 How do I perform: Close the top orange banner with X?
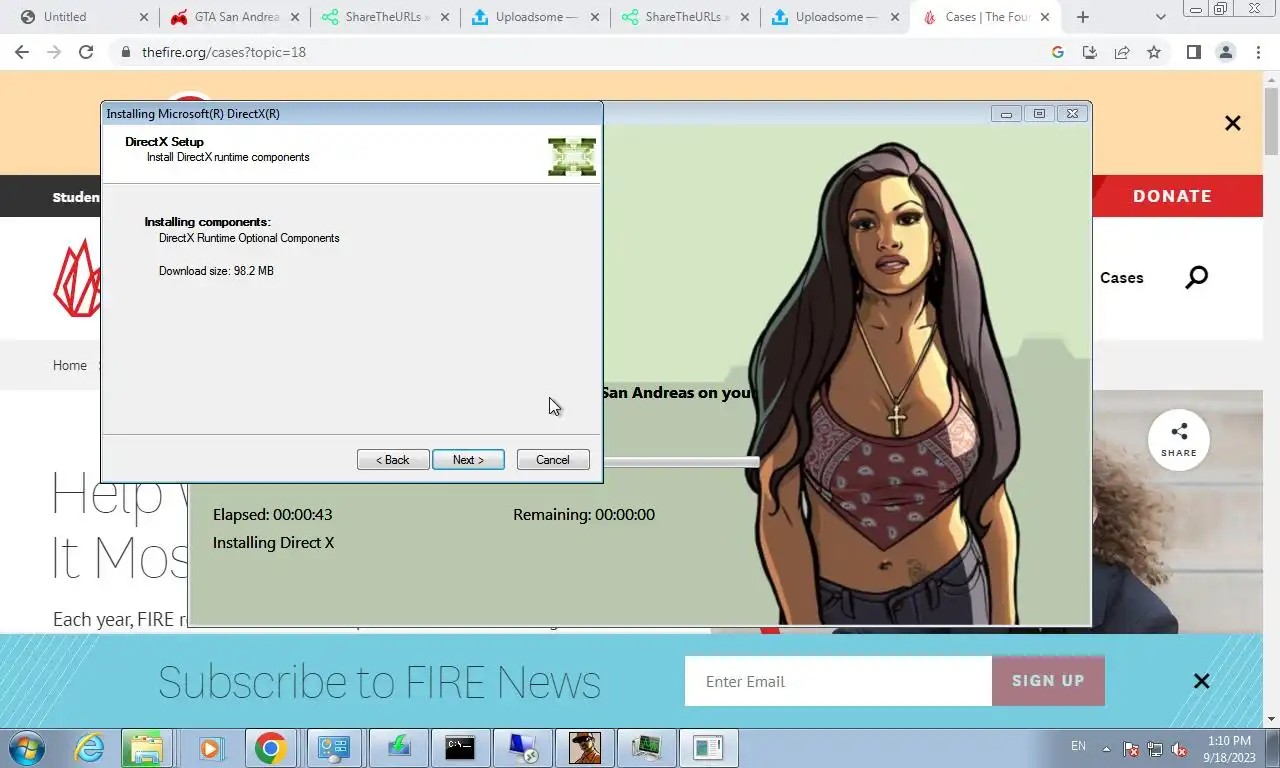point(1232,123)
